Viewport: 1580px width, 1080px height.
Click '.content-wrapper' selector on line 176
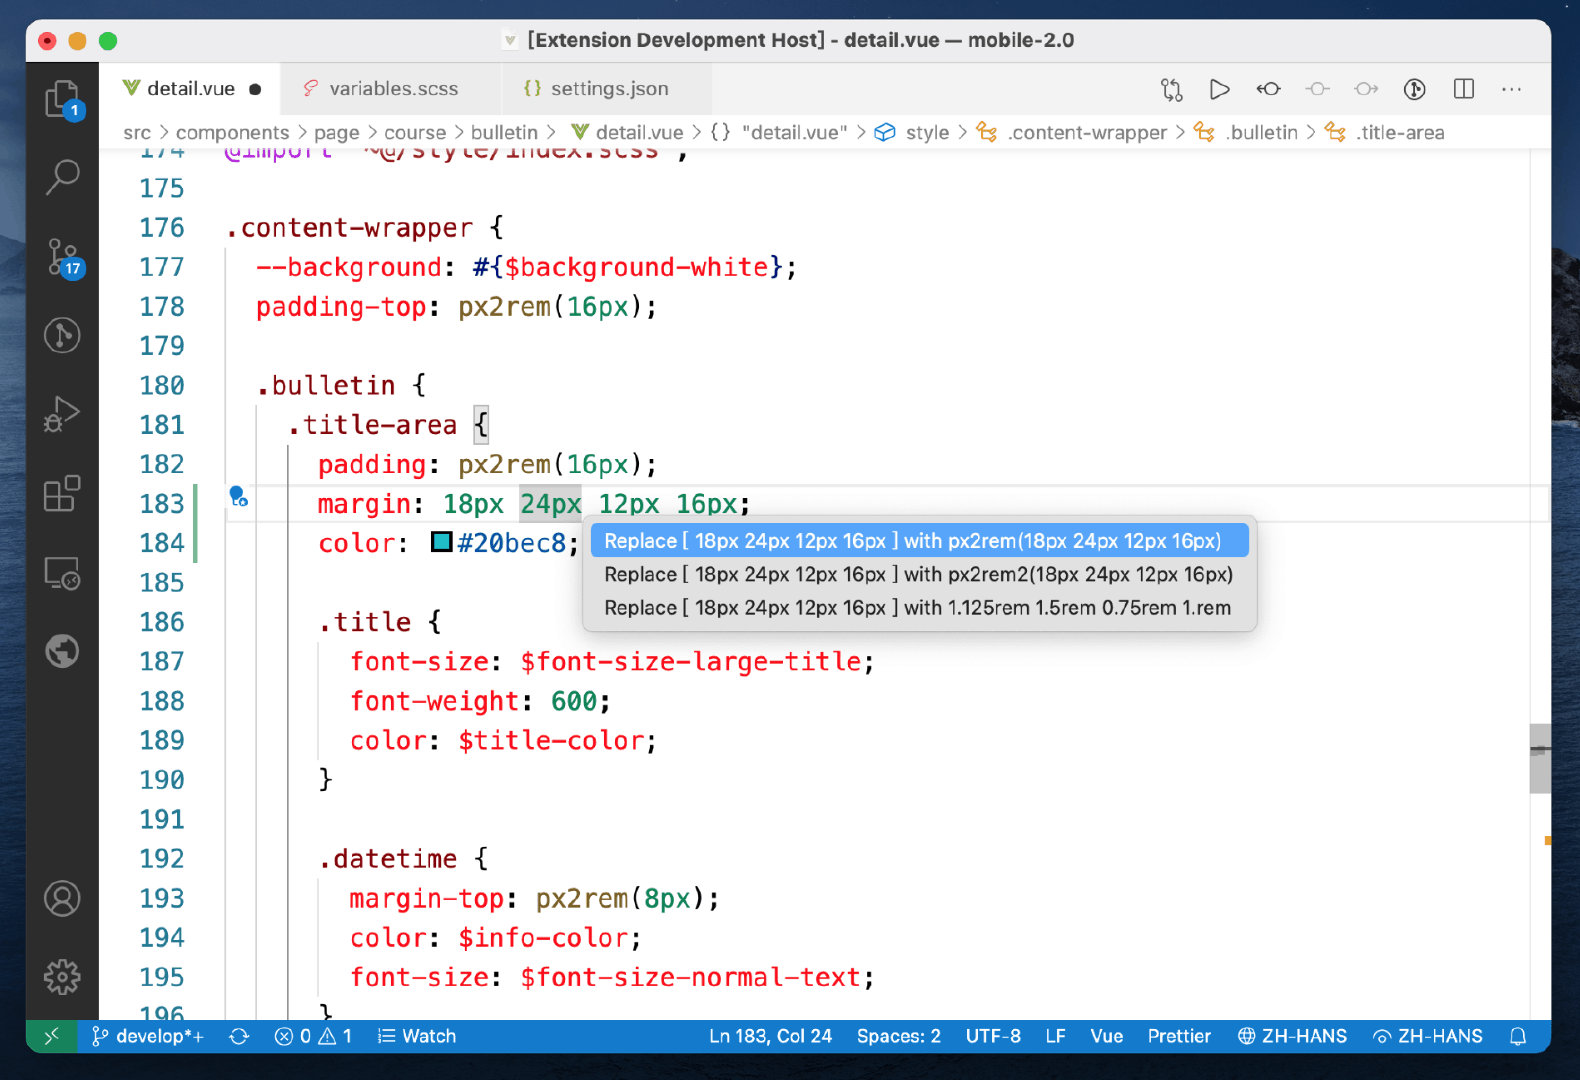pyautogui.click(x=349, y=228)
